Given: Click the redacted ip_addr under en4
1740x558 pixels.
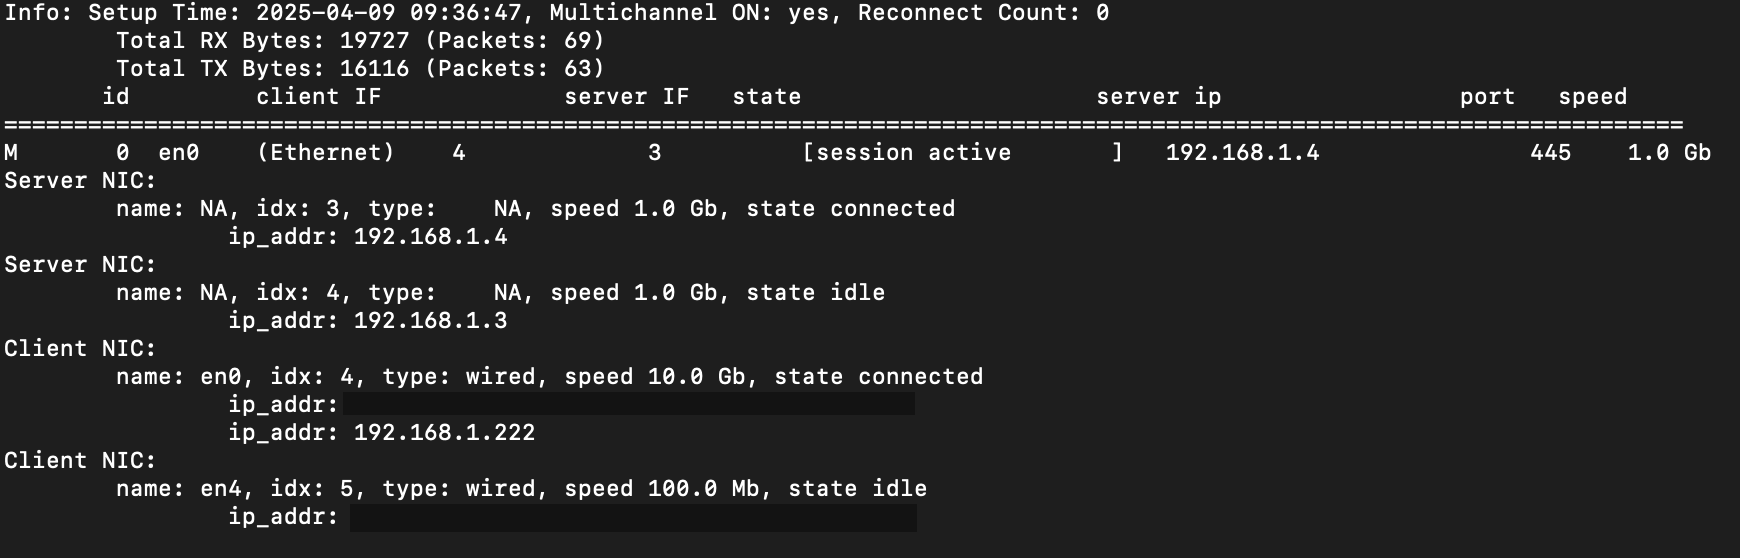Looking at the screenshot, I should (633, 517).
